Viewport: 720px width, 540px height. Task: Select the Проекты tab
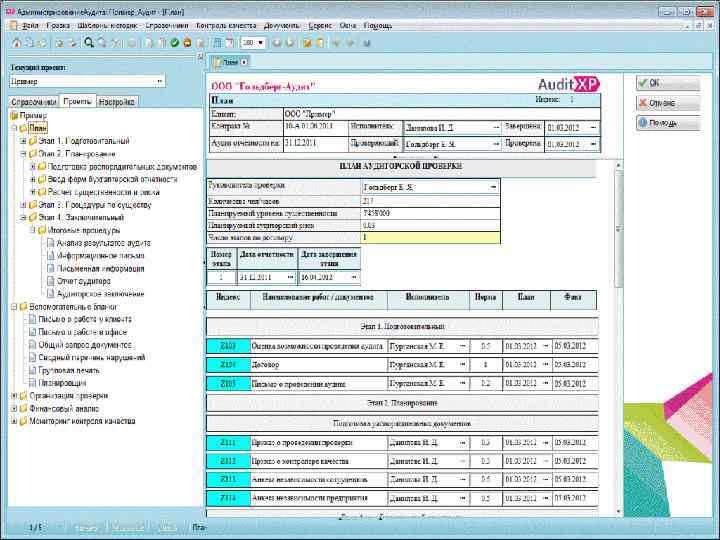pyautogui.click(x=77, y=101)
